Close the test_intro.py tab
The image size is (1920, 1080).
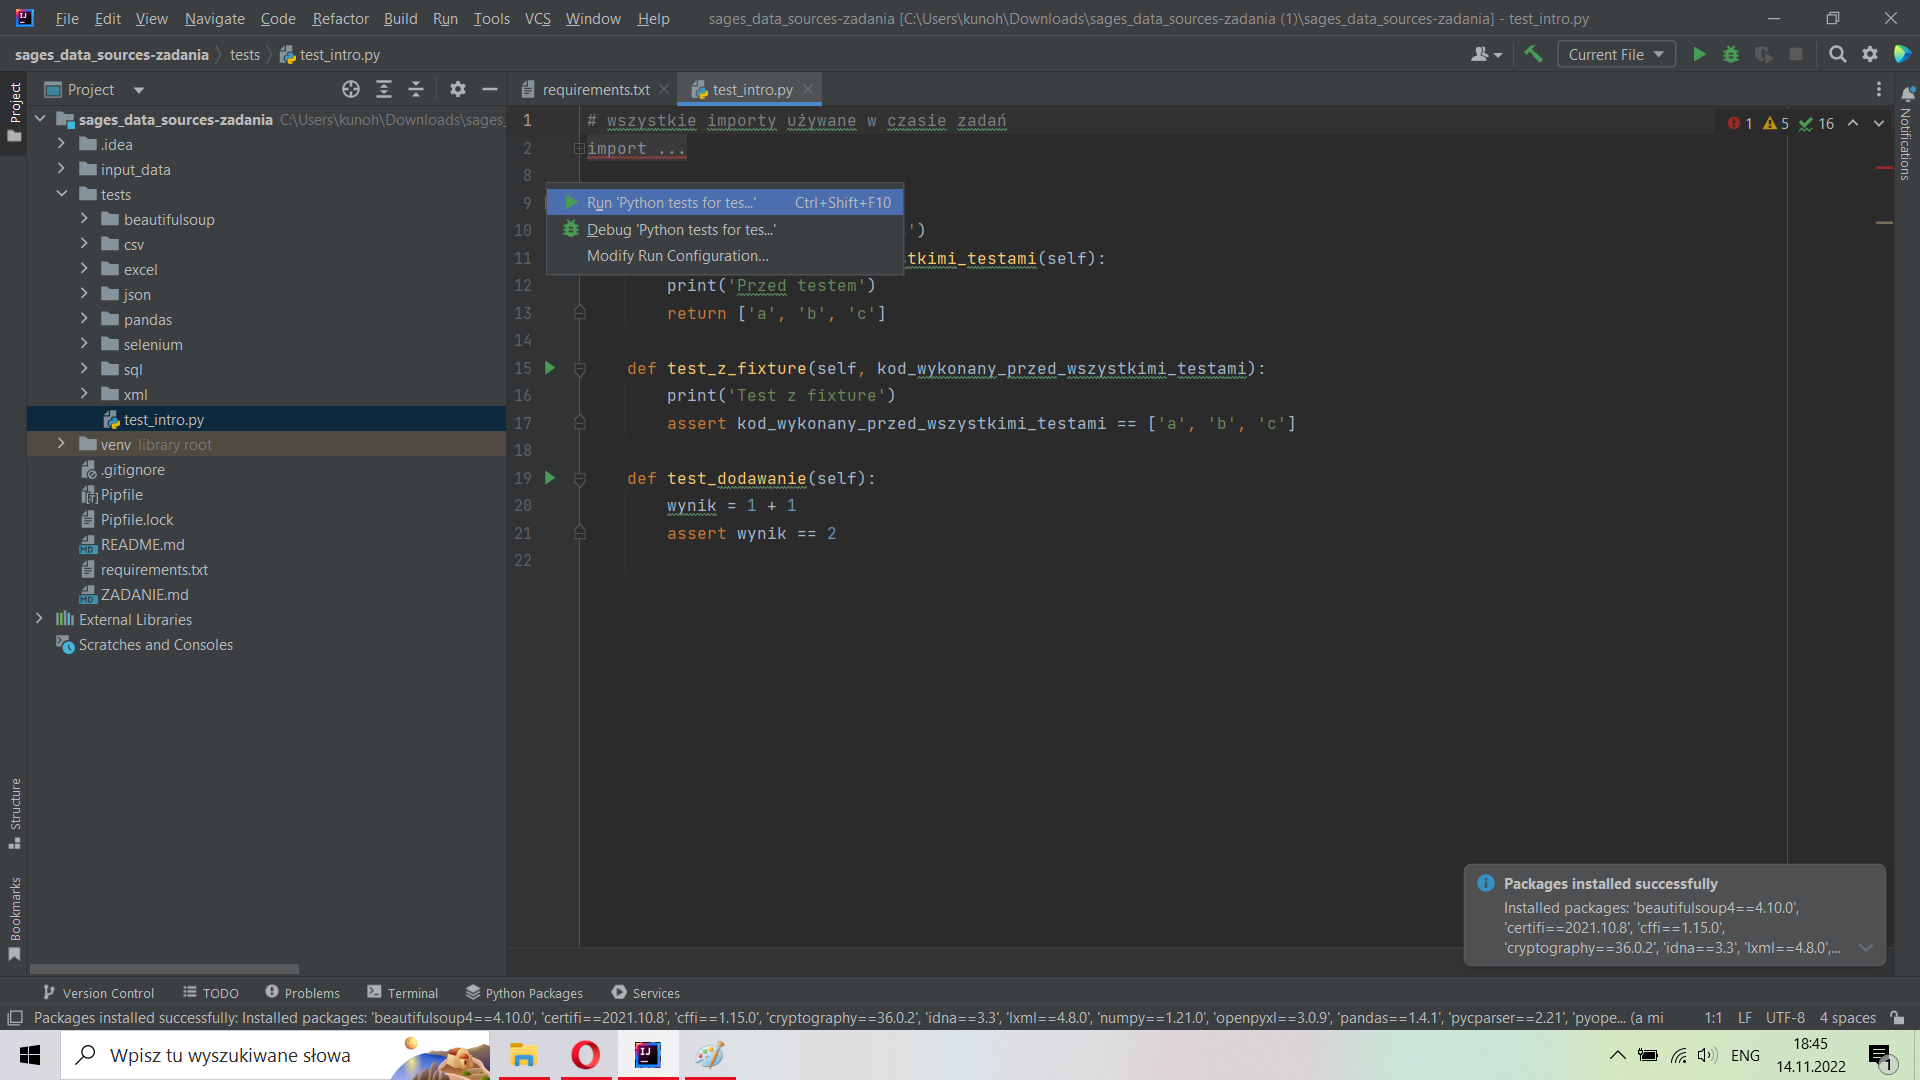pos(808,89)
